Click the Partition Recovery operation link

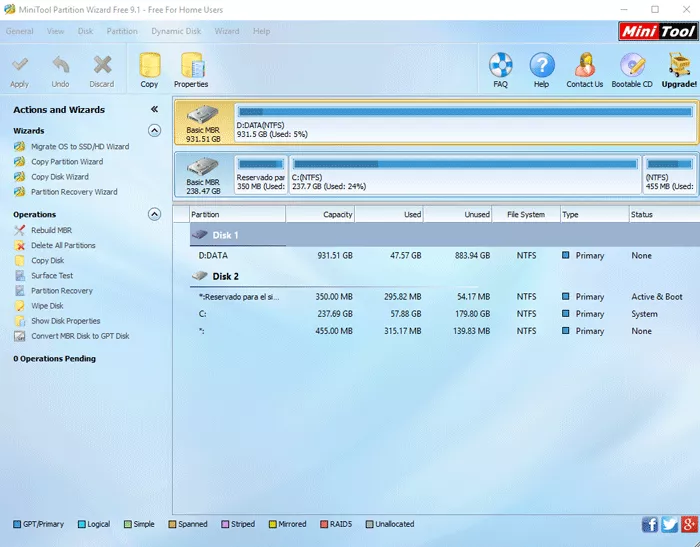(62, 291)
